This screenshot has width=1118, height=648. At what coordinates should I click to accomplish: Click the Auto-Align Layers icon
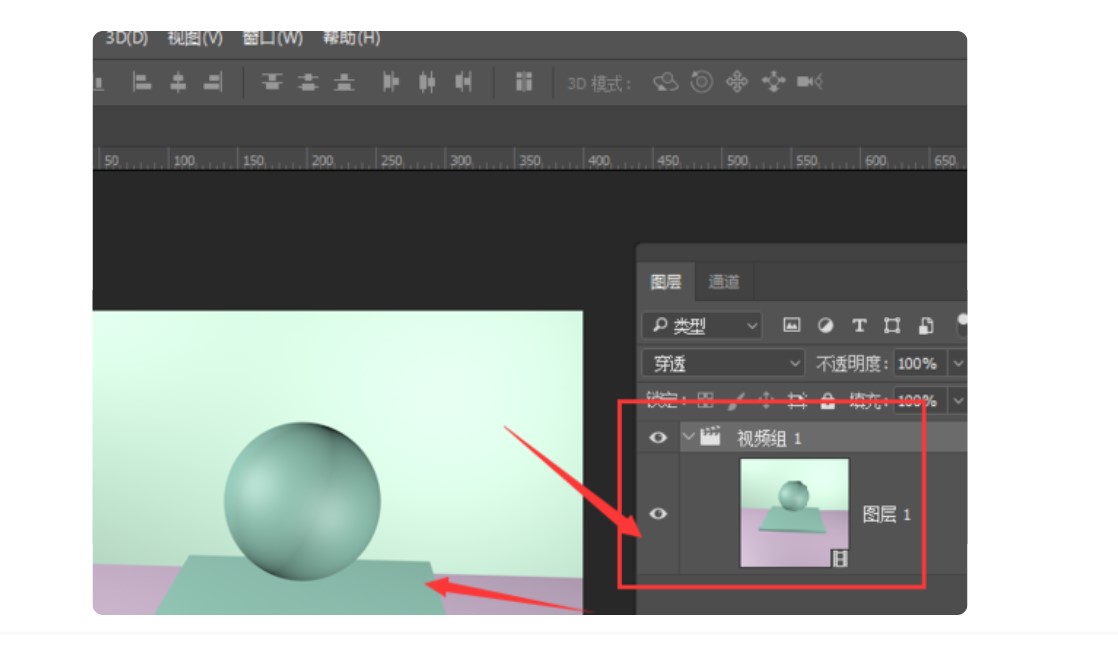[x=524, y=82]
